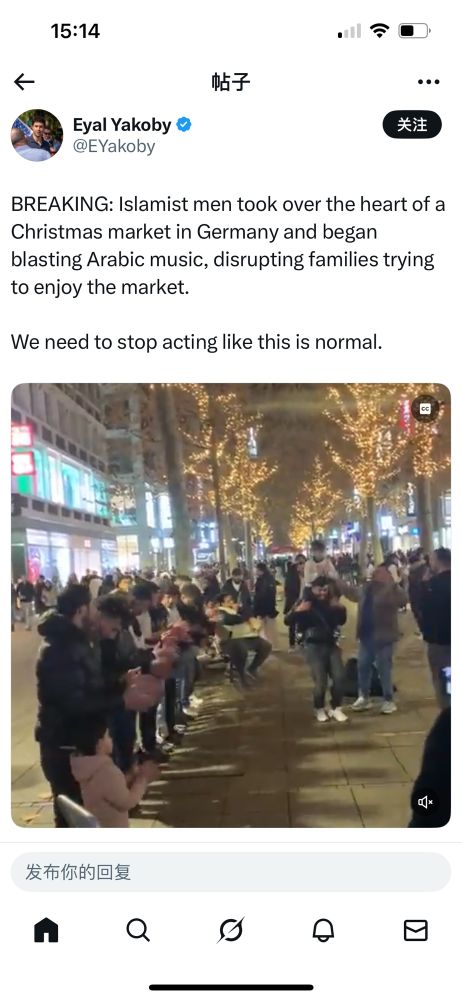Tap the reply field 发布你的回复

[x=231, y=872]
